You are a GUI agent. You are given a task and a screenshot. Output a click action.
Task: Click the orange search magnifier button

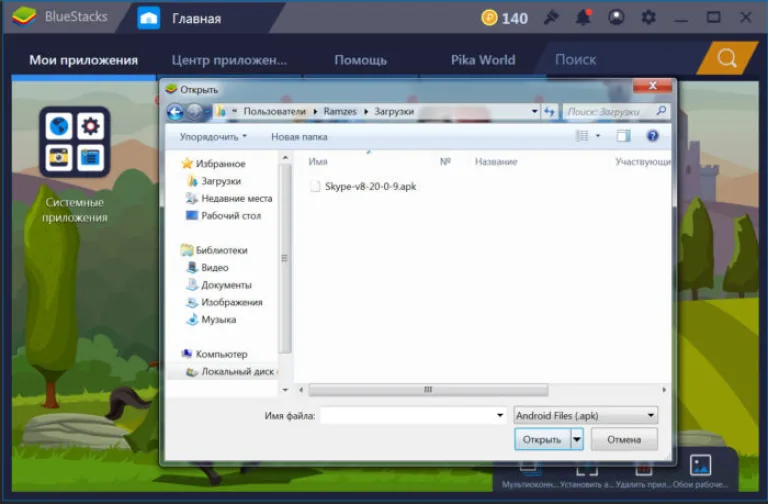coord(727,59)
